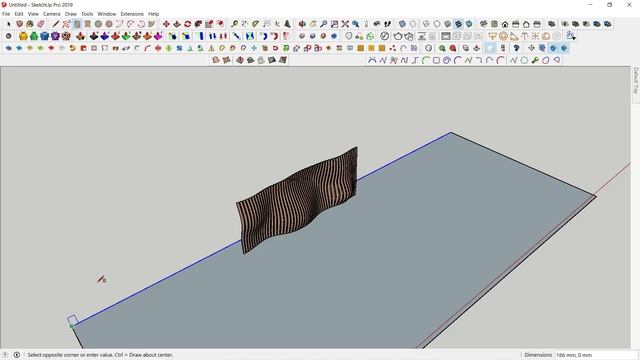Select the Protractor tool
The width and height of the screenshot is (640, 360).
256,24
